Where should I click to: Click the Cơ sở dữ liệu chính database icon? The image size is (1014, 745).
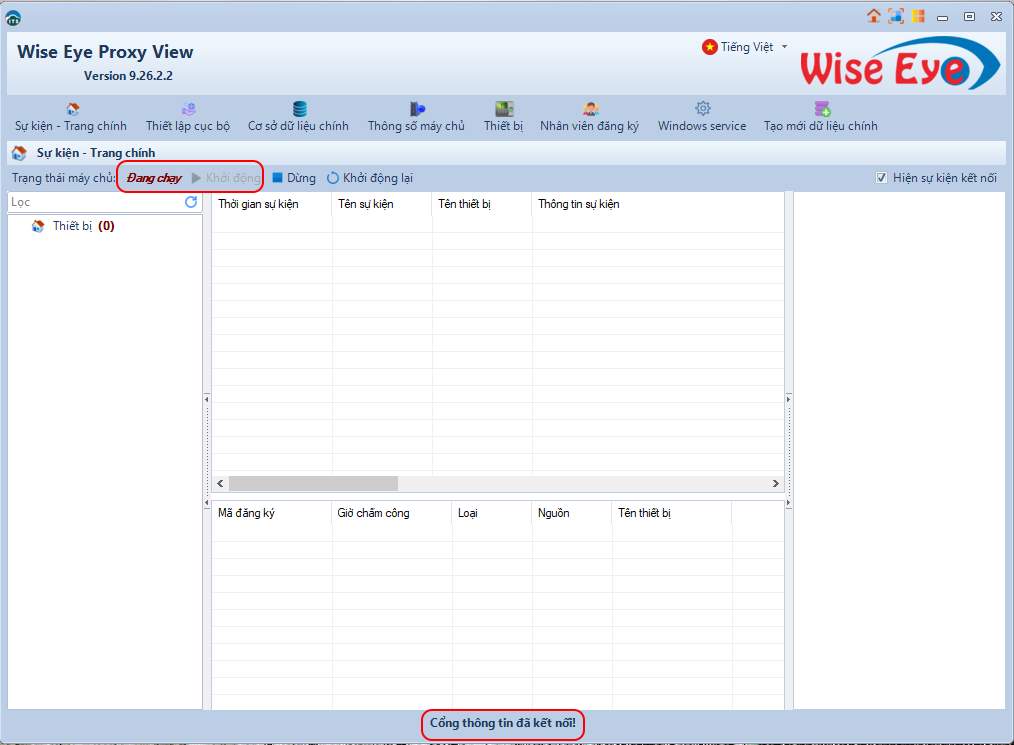pyautogui.click(x=299, y=109)
